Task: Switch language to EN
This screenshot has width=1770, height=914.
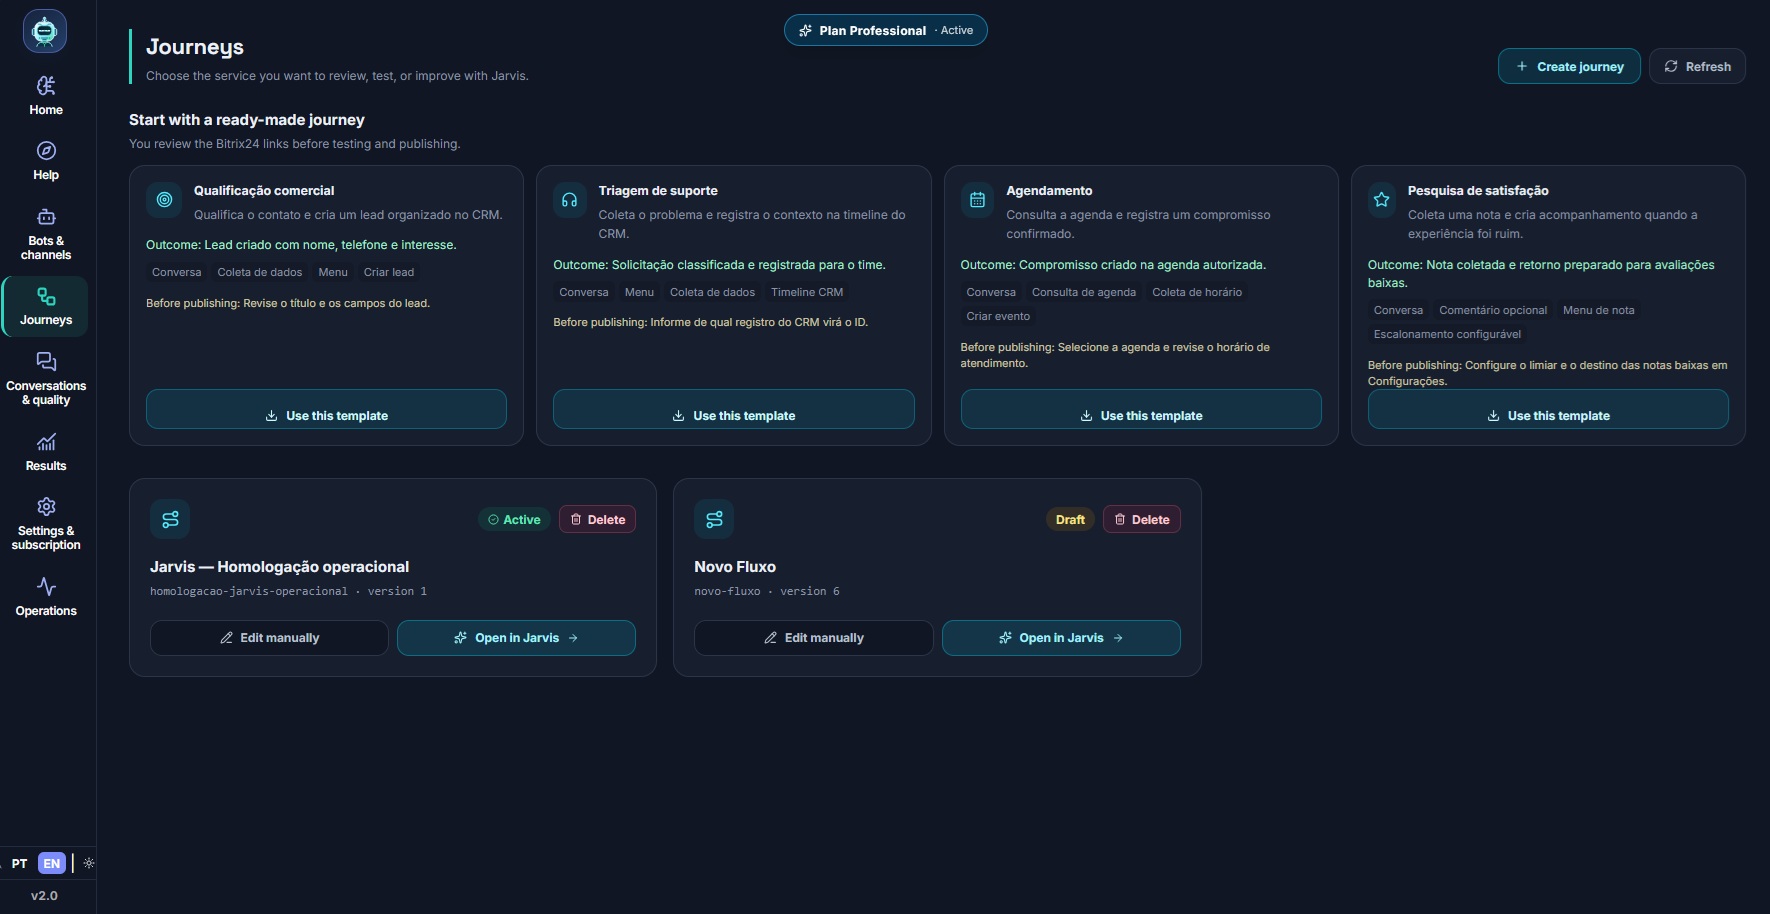Action: tap(52, 863)
